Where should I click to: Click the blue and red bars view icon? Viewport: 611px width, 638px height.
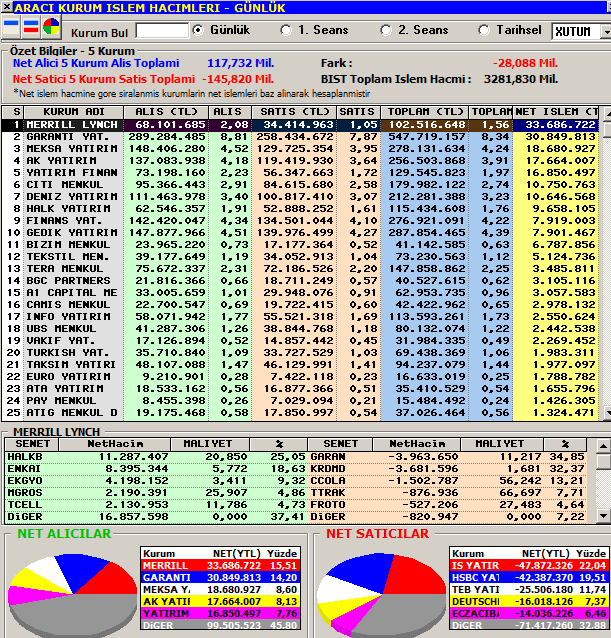(31, 27)
